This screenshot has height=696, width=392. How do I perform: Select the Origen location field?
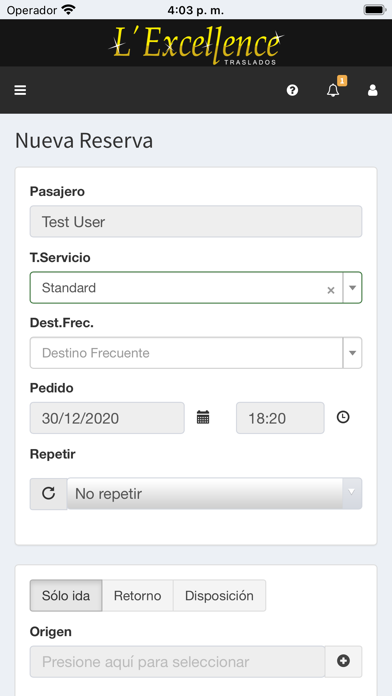178,661
